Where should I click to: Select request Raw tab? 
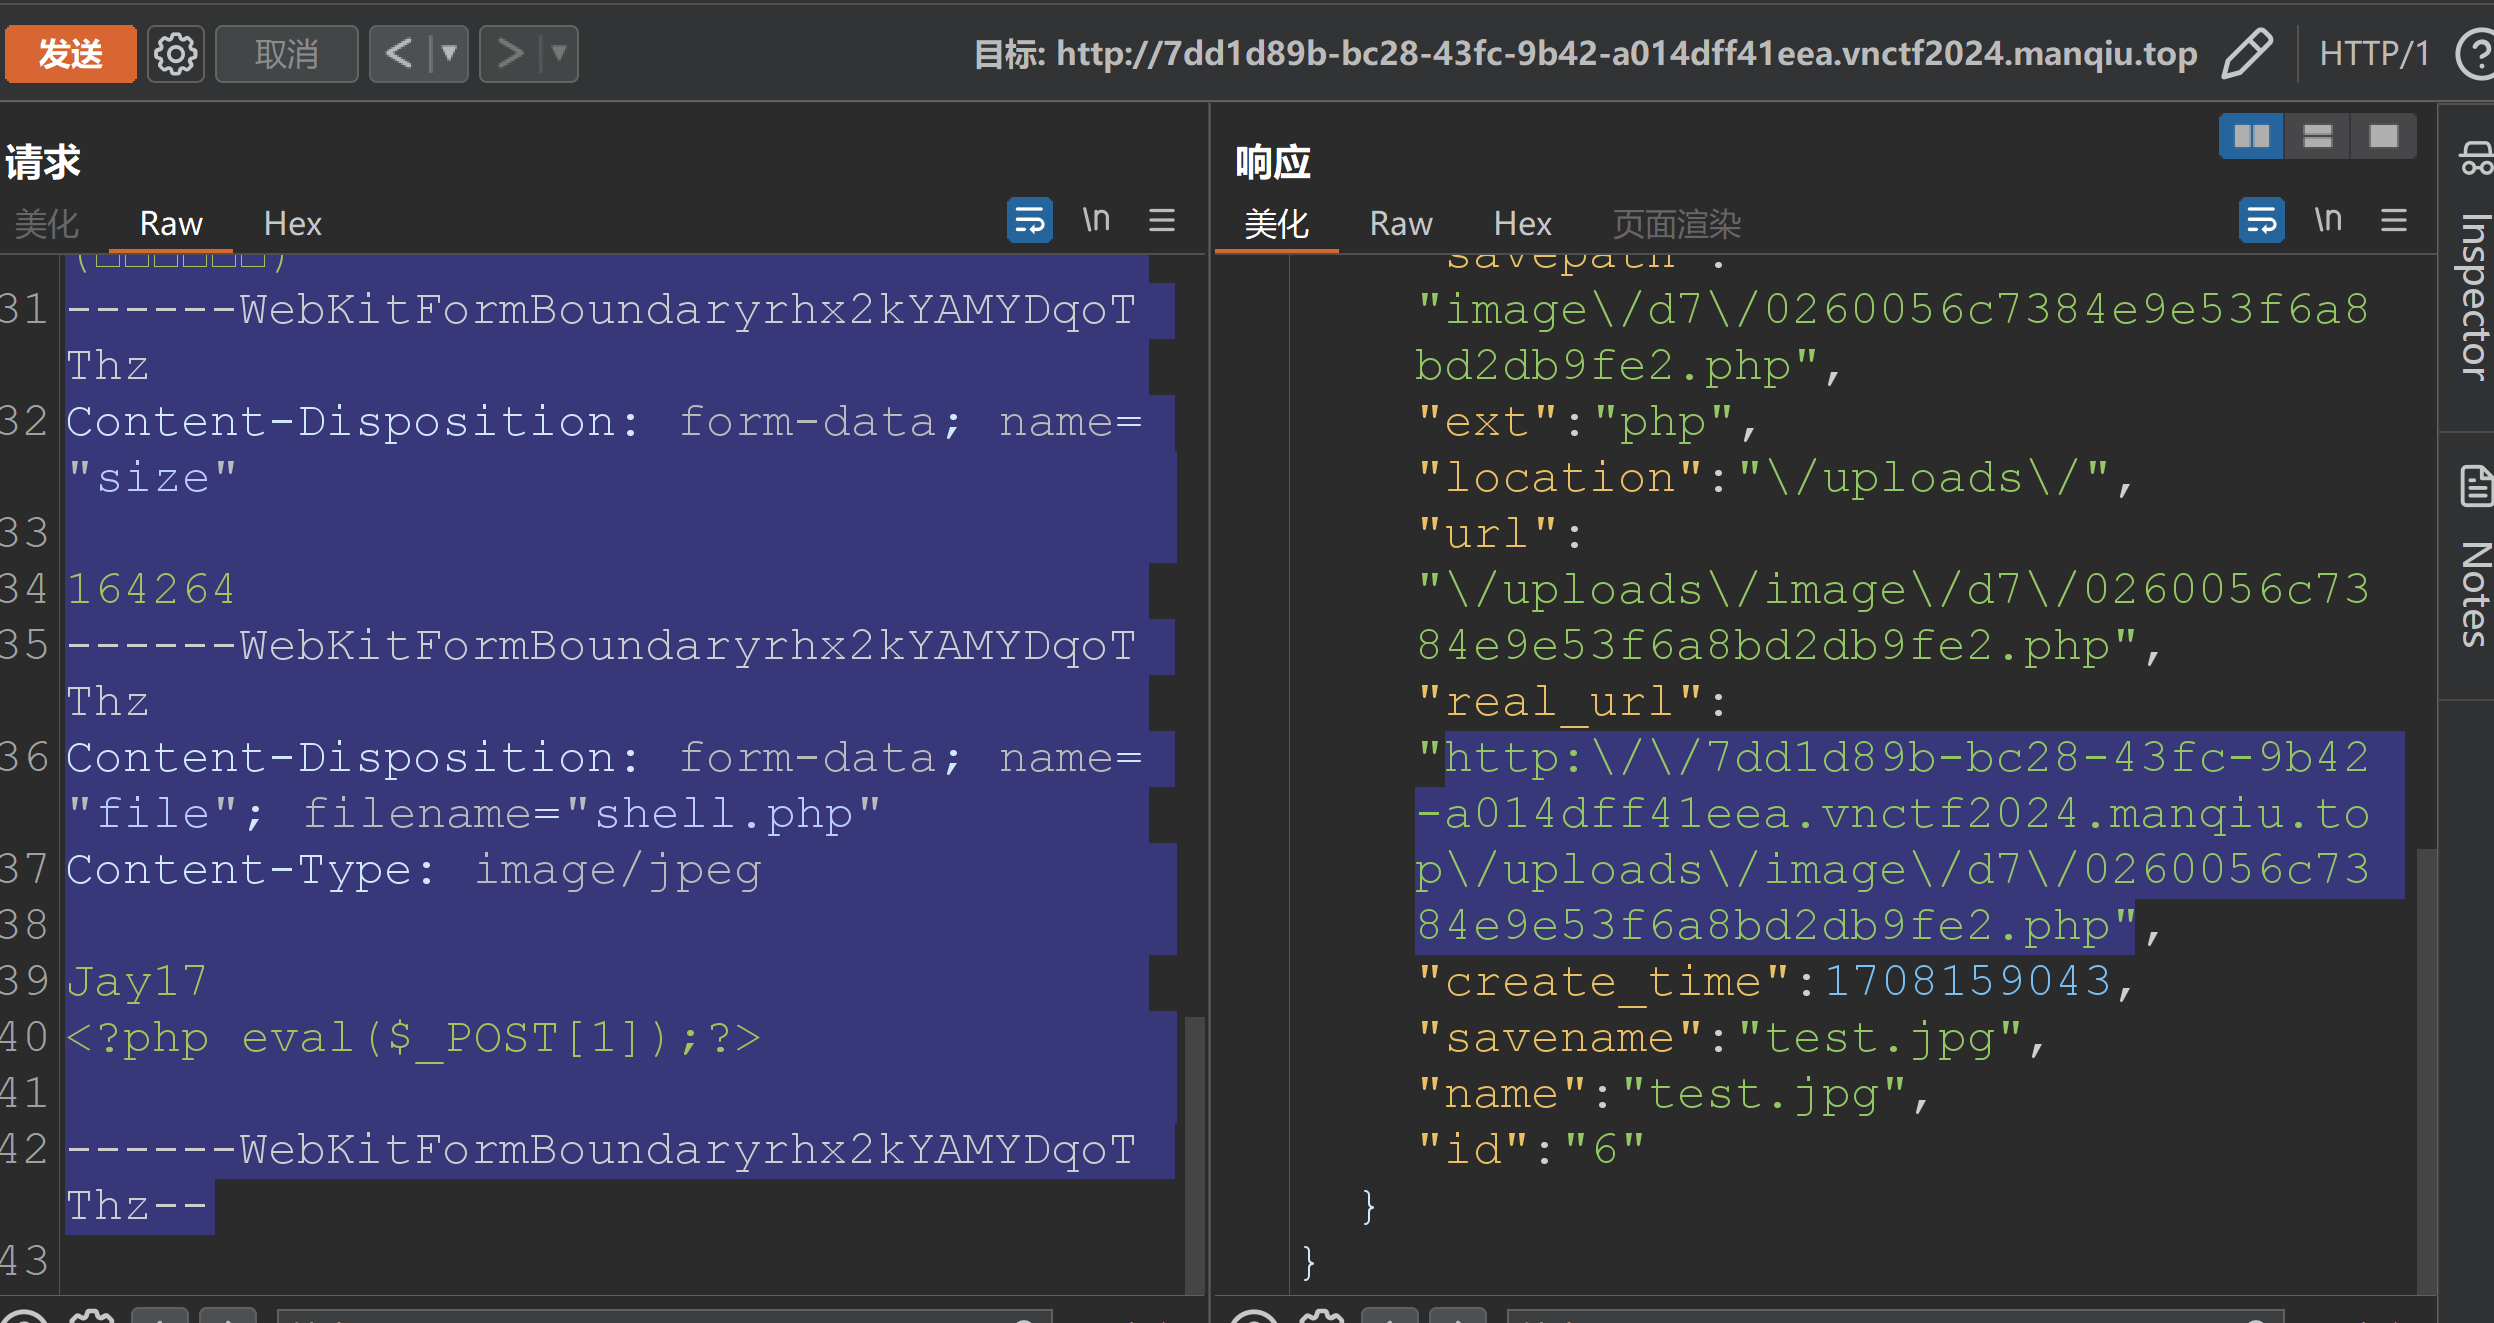point(171,223)
